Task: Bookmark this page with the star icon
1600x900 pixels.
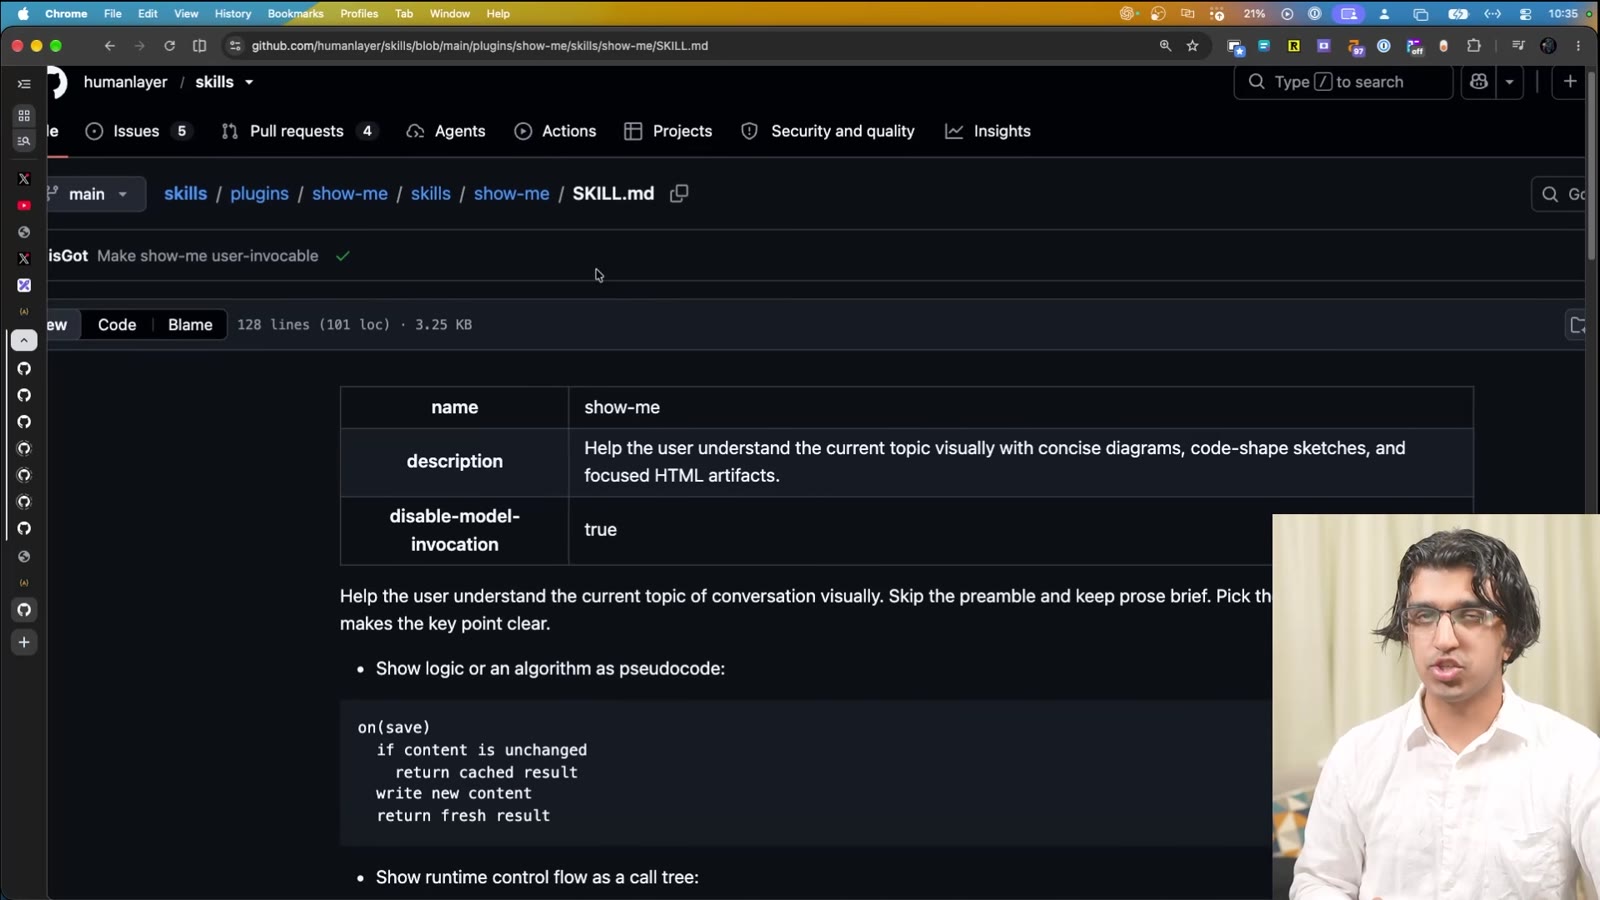Action: coord(1192,46)
